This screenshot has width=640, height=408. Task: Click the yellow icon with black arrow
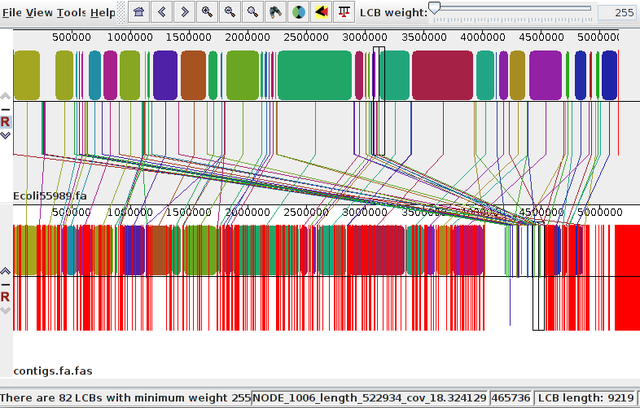[x=322, y=12]
